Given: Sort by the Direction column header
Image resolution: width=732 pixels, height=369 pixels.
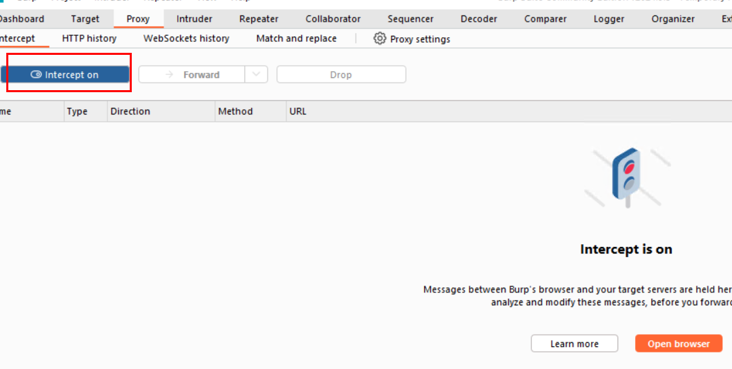Looking at the screenshot, I should coord(161,112).
